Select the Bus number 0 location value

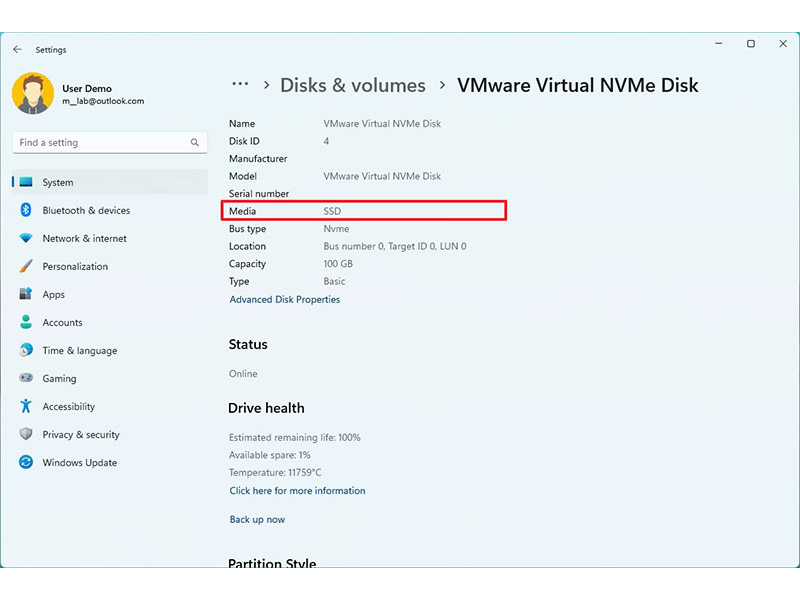click(395, 246)
